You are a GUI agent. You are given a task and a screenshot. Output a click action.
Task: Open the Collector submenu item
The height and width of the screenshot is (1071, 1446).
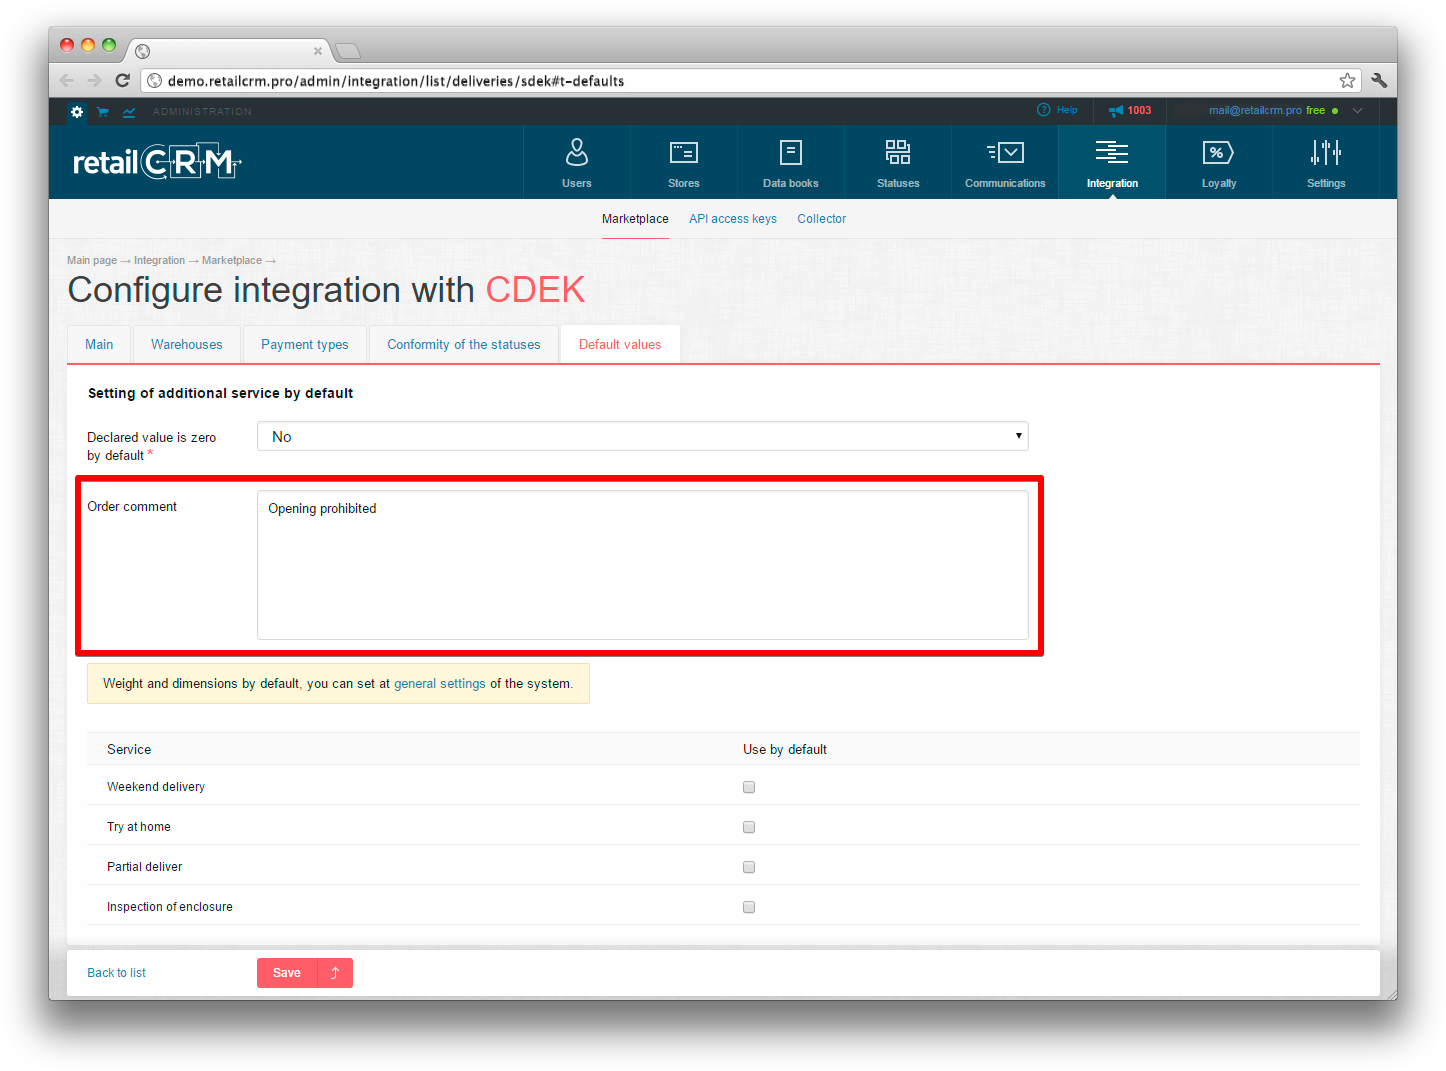tap(822, 219)
